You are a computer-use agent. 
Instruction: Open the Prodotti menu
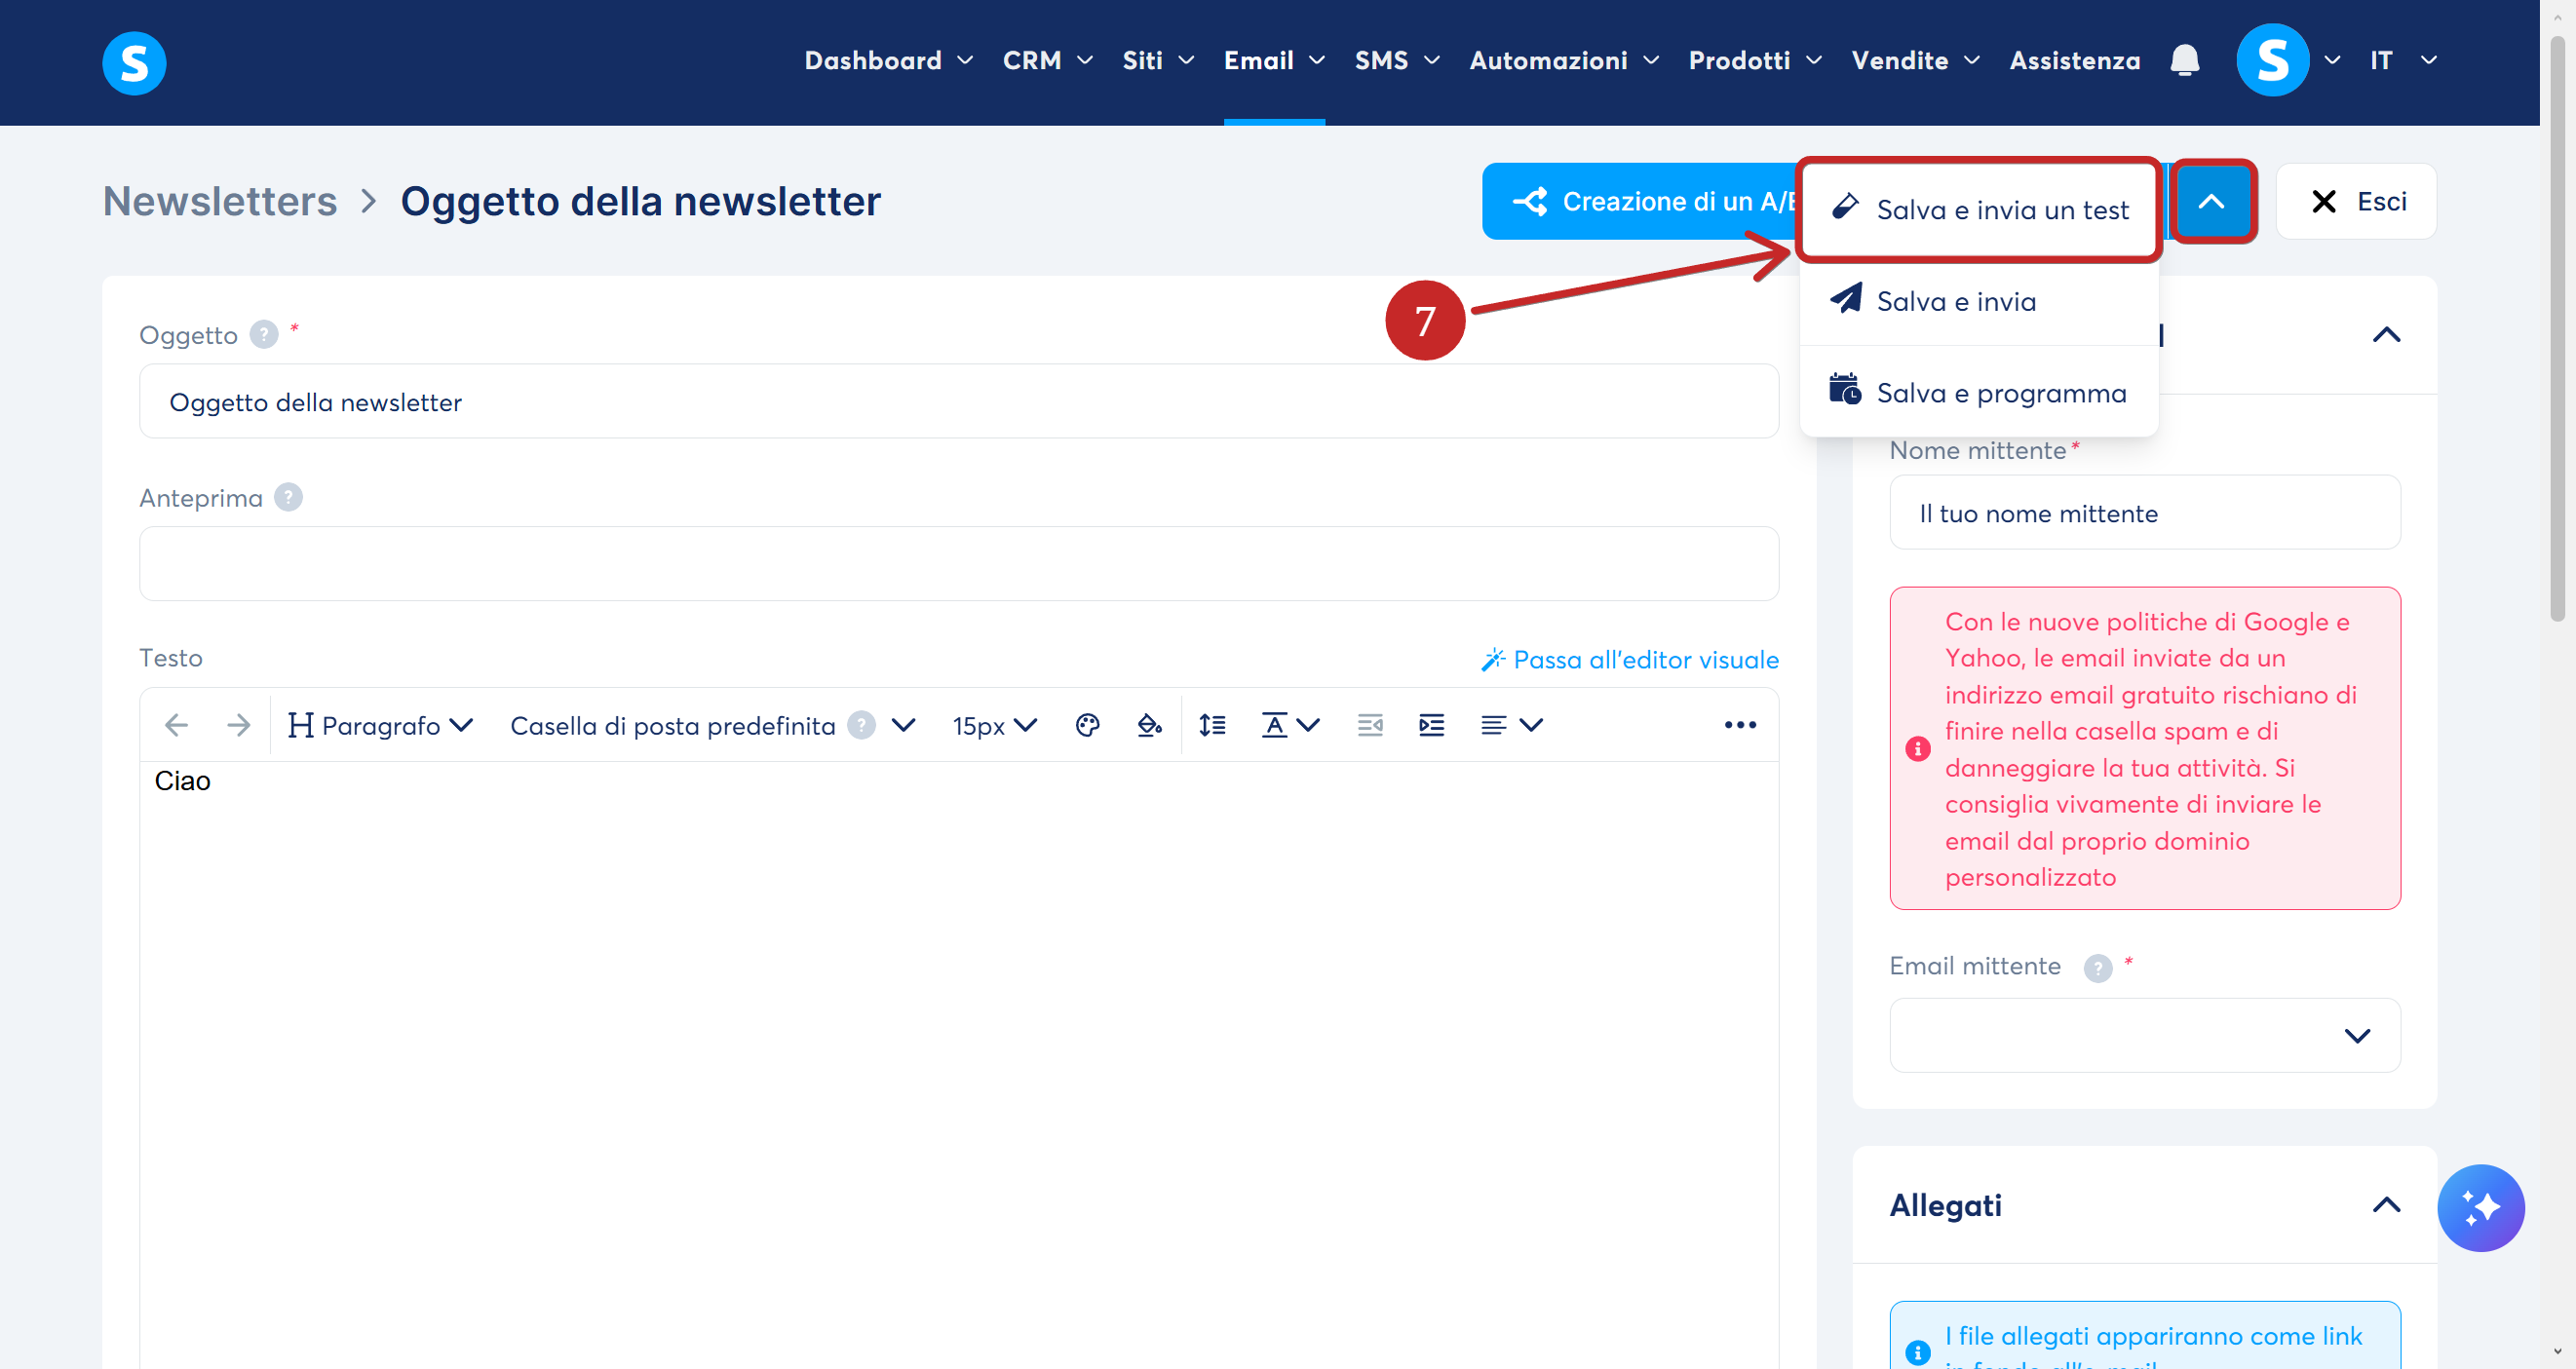(x=1755, y=61)
